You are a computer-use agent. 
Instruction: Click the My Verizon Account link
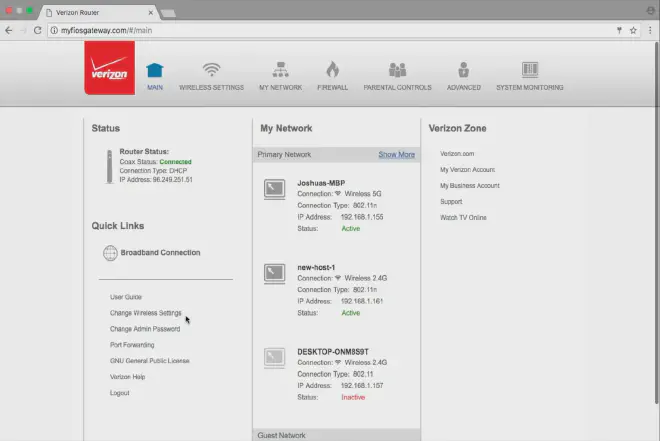[467, 170]
